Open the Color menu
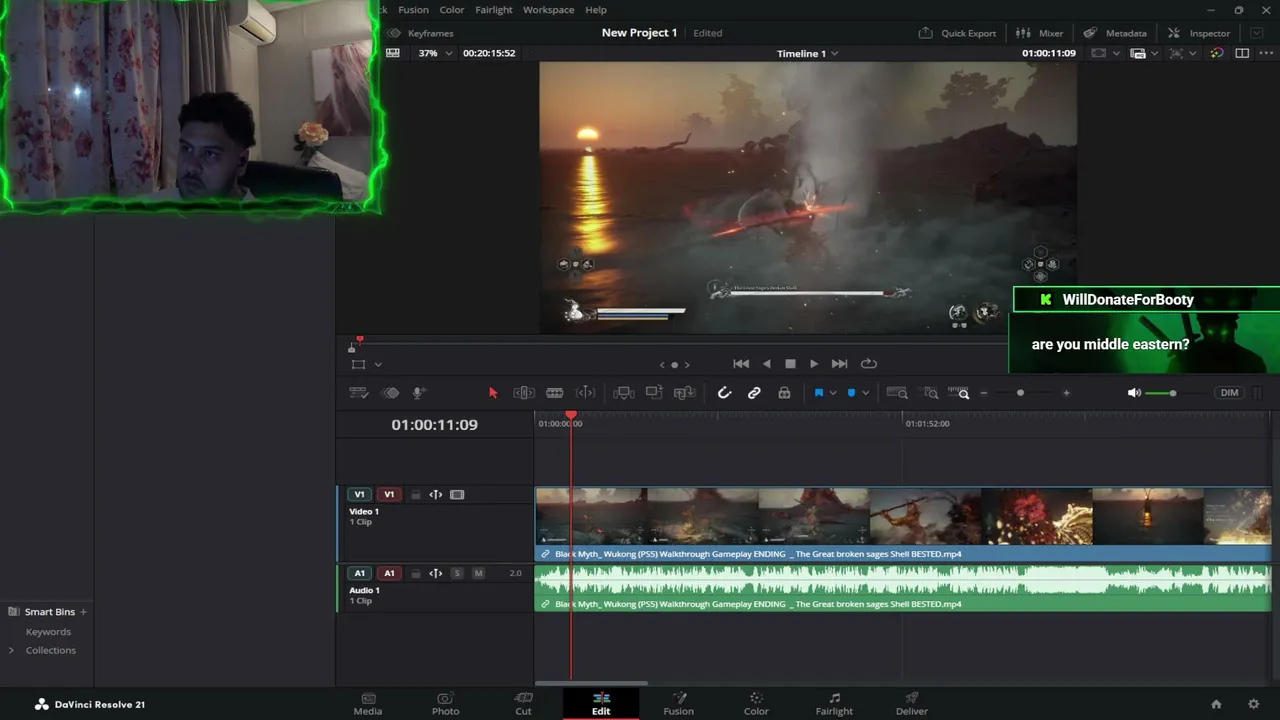The image size is (1280, 720). click(x=452, y=10)
